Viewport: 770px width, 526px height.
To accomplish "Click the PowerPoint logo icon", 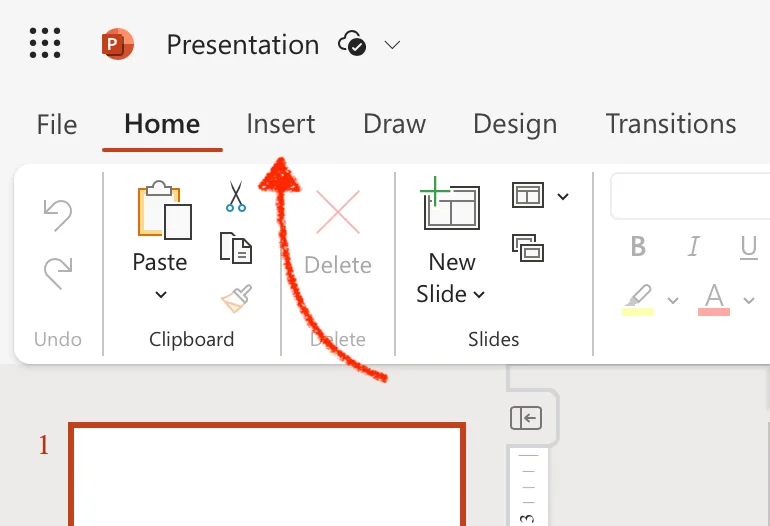I will pyautogui.click(x=118, y=44).
